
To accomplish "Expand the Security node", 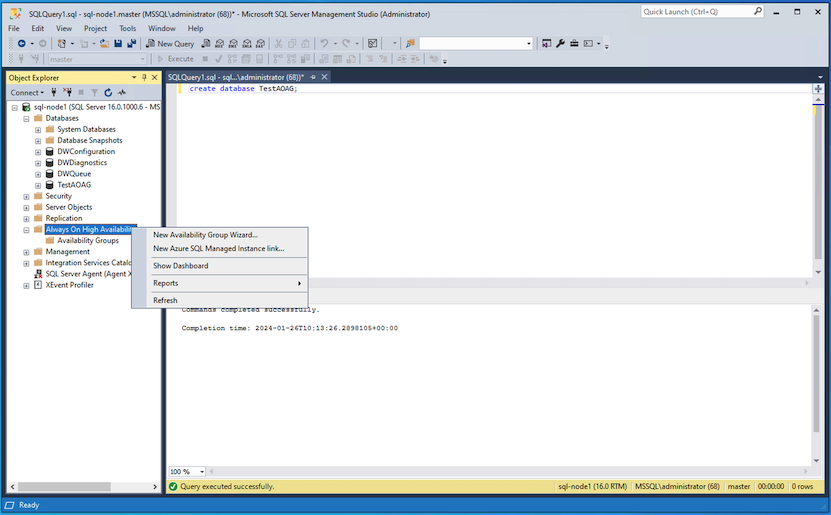I will tap(26, 197).
